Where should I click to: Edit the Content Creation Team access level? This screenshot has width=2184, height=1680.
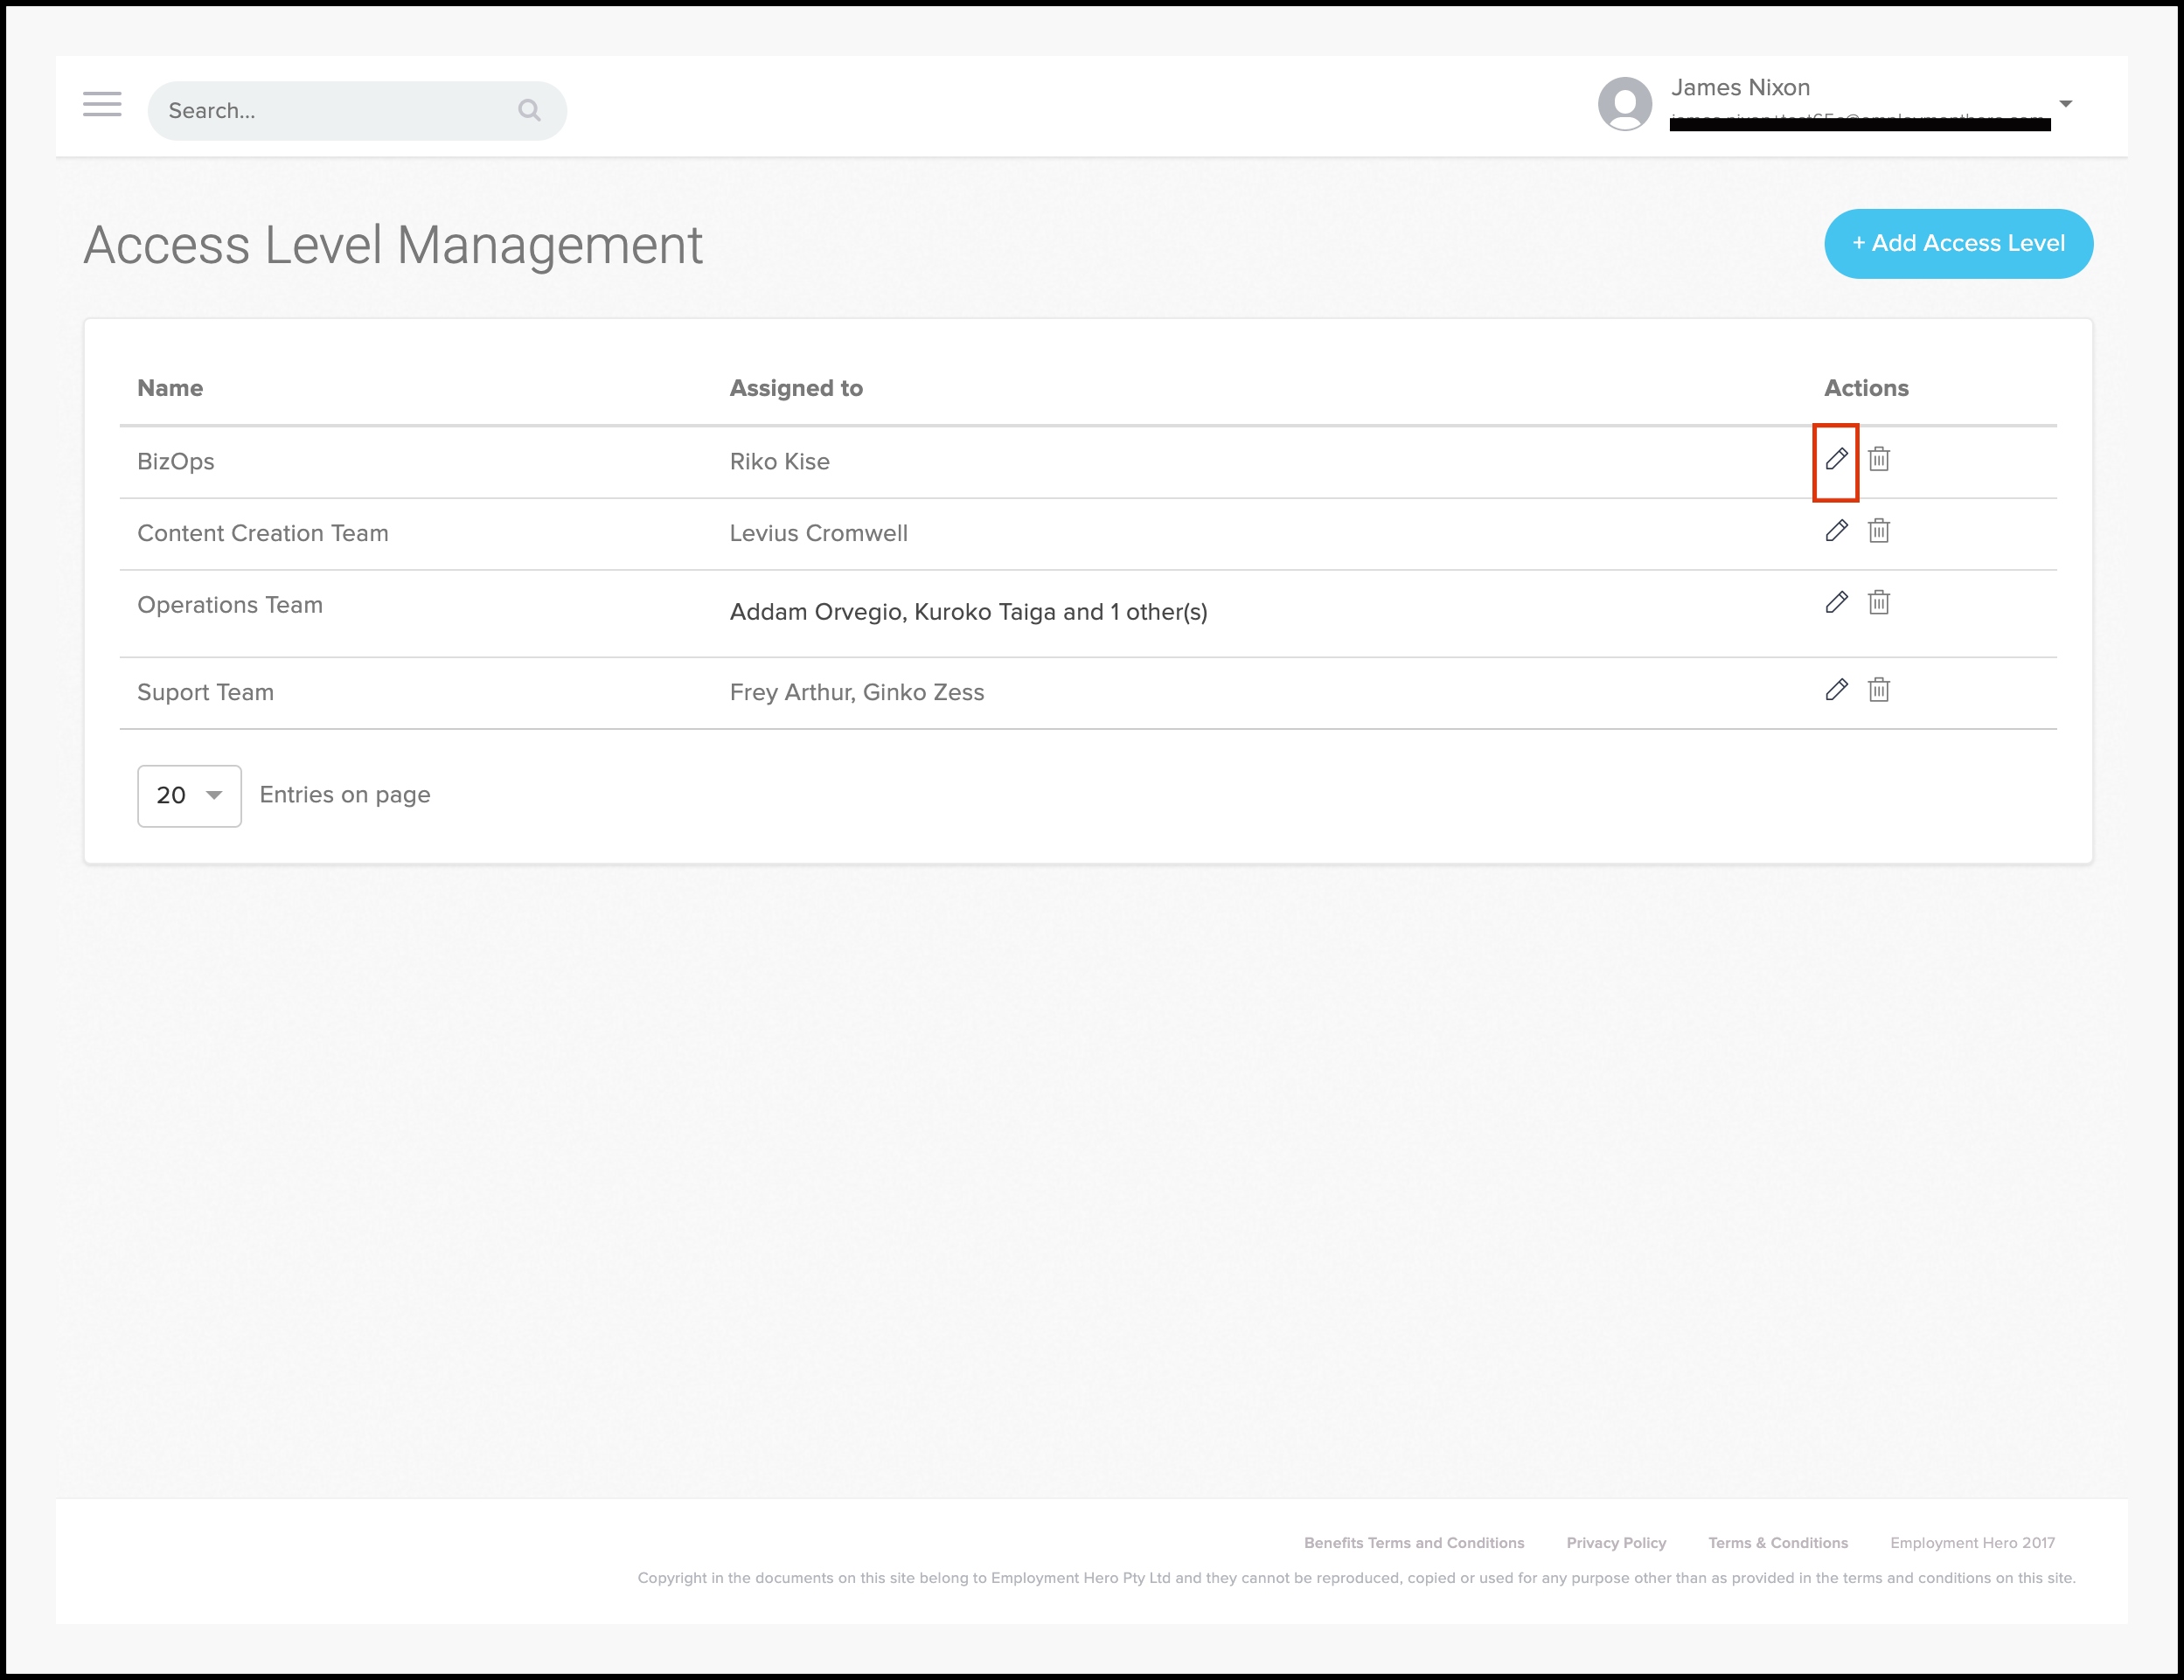(x=1836, y=531)
